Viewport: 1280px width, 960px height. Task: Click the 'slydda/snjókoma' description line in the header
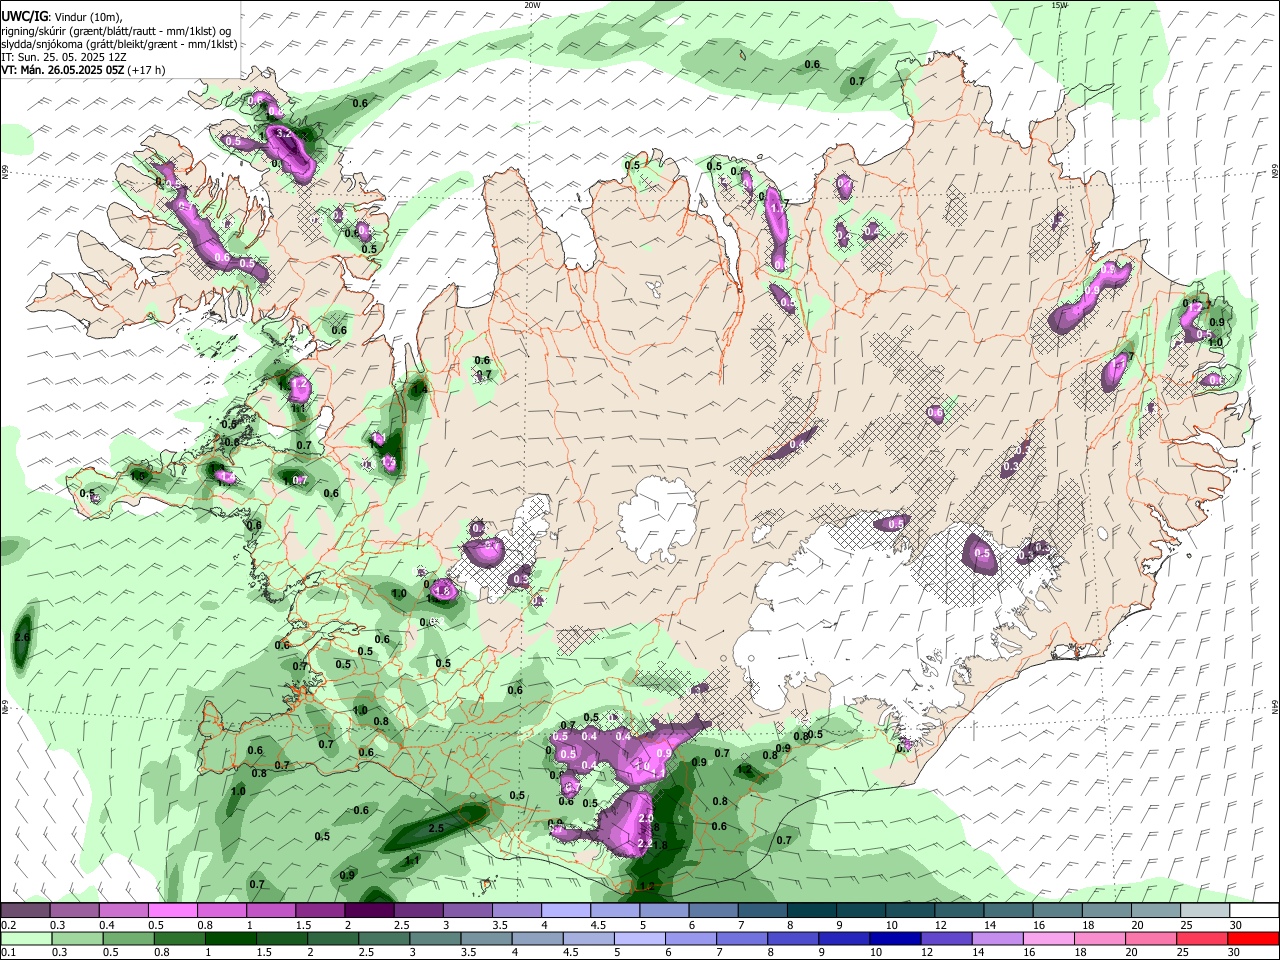click(x=119, y=44)
